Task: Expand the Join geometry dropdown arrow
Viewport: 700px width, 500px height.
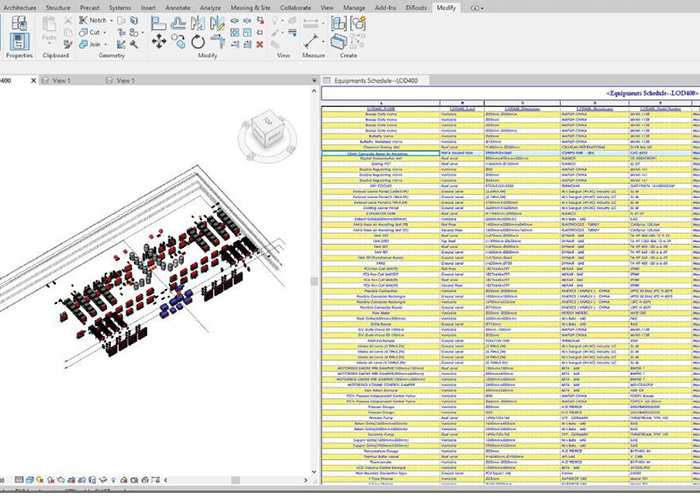Action: pyautogui.click(x=105, y=45)
